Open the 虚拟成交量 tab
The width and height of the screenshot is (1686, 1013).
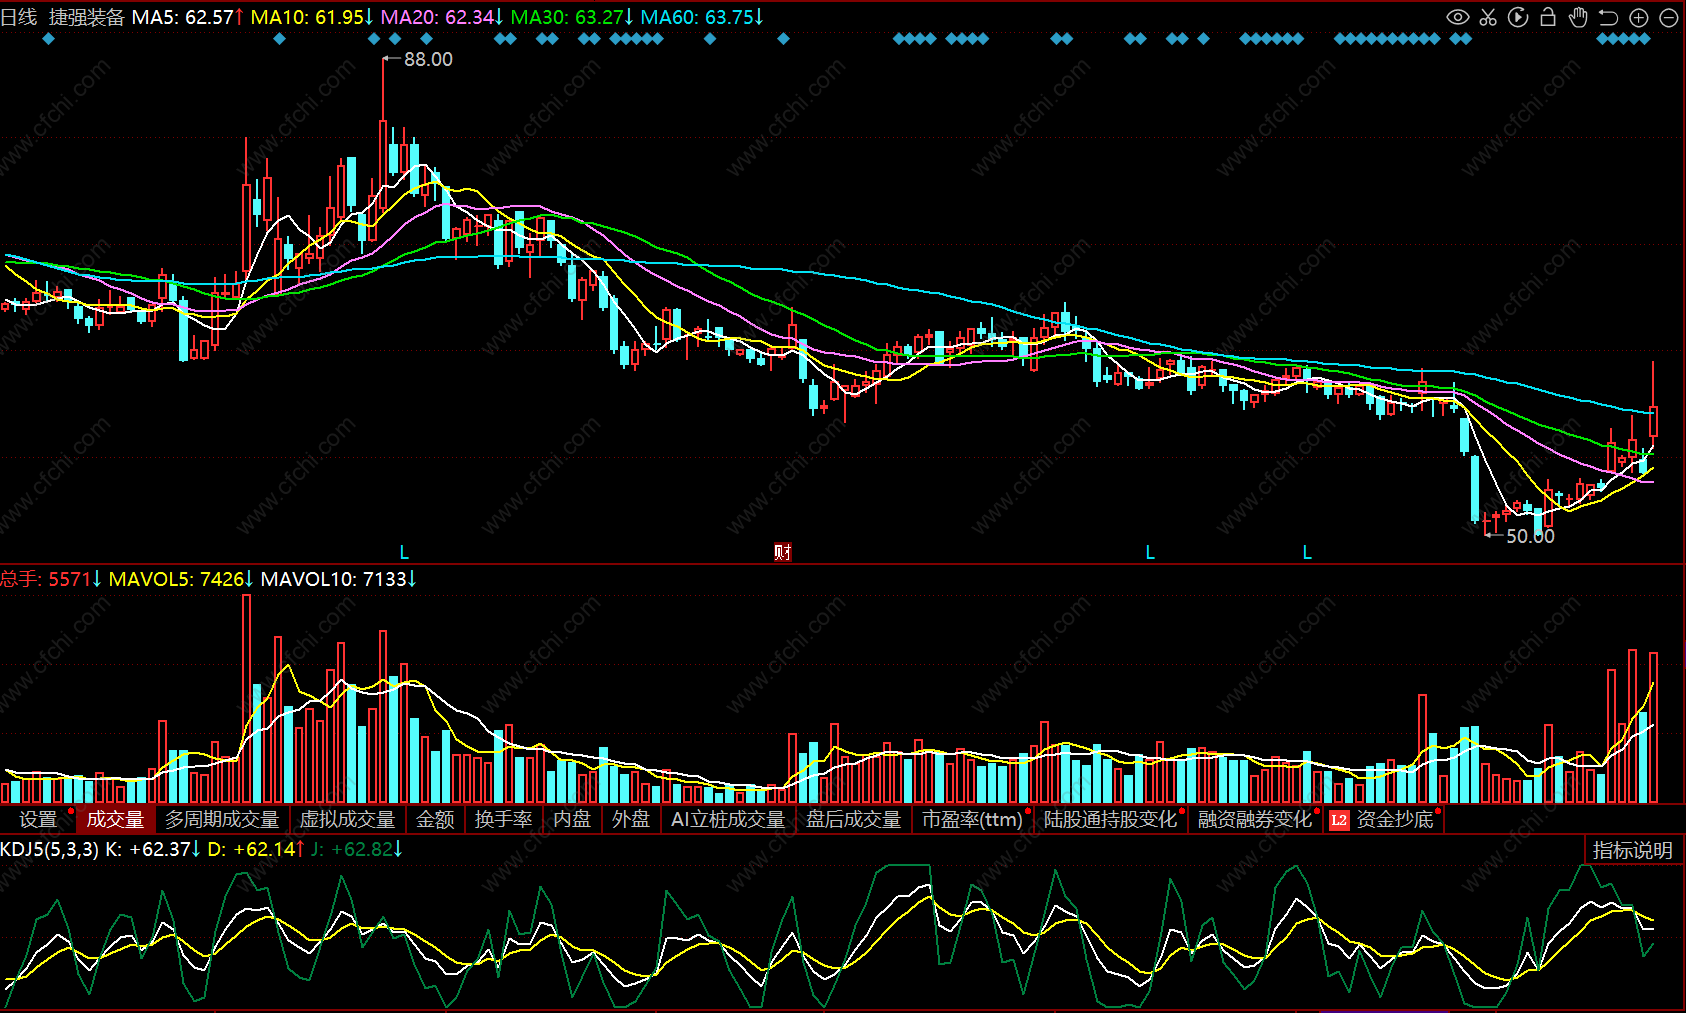click(x=348, y=820)
